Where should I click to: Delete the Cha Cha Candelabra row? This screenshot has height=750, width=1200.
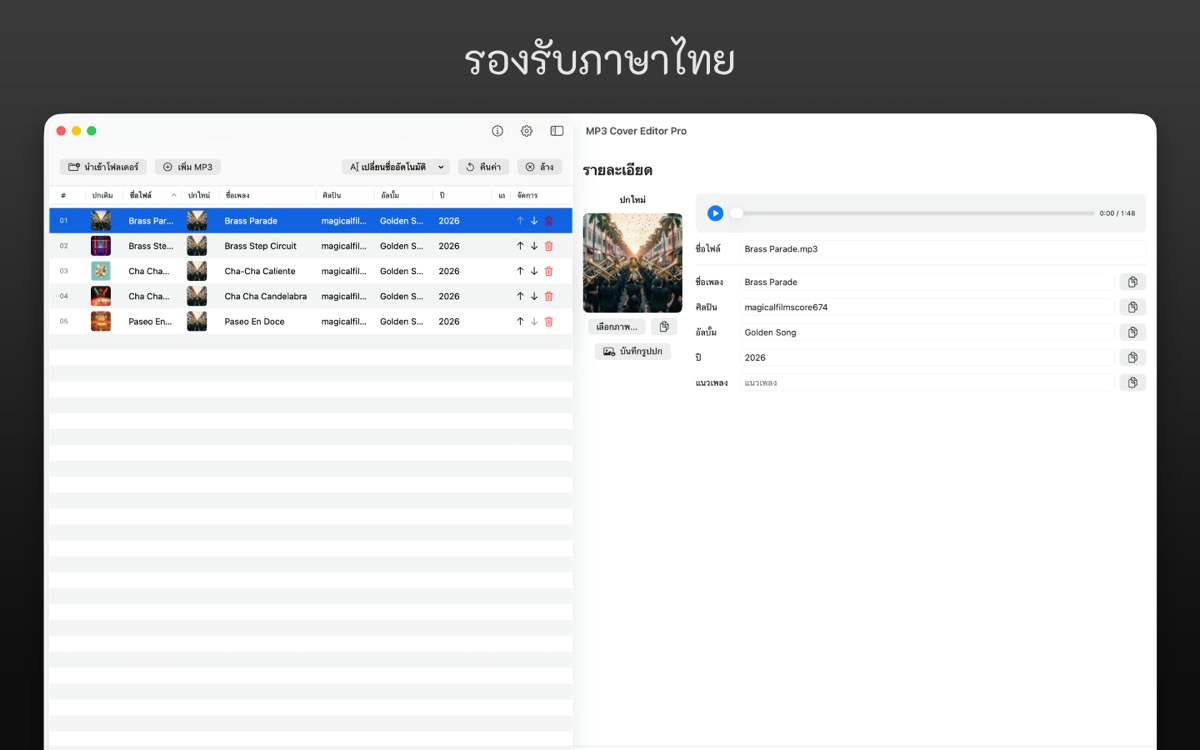[x=549, y=296]
